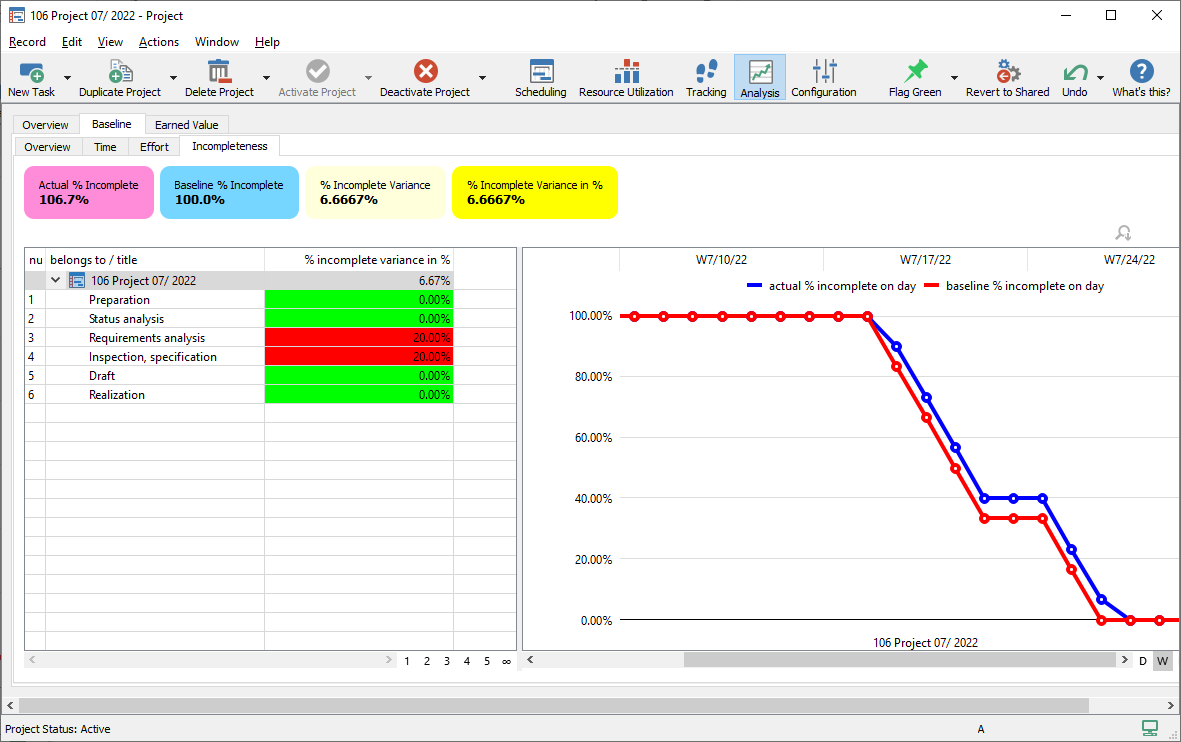Select the Realization task row
The height and width of the screenshot is (742, 1181).
[x=240, y=395]
